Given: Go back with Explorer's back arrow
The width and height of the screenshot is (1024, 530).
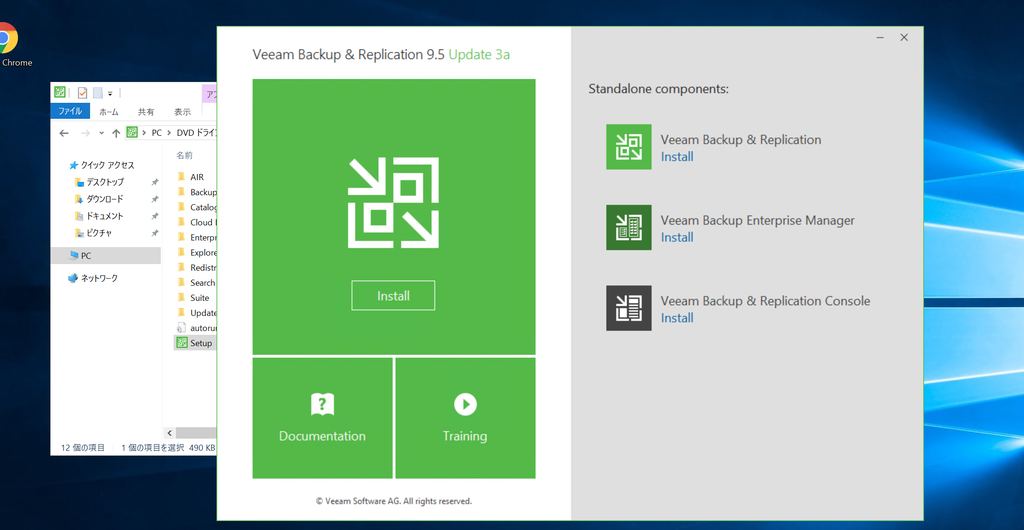Looking at the screenshot, I should click(64, 133).
